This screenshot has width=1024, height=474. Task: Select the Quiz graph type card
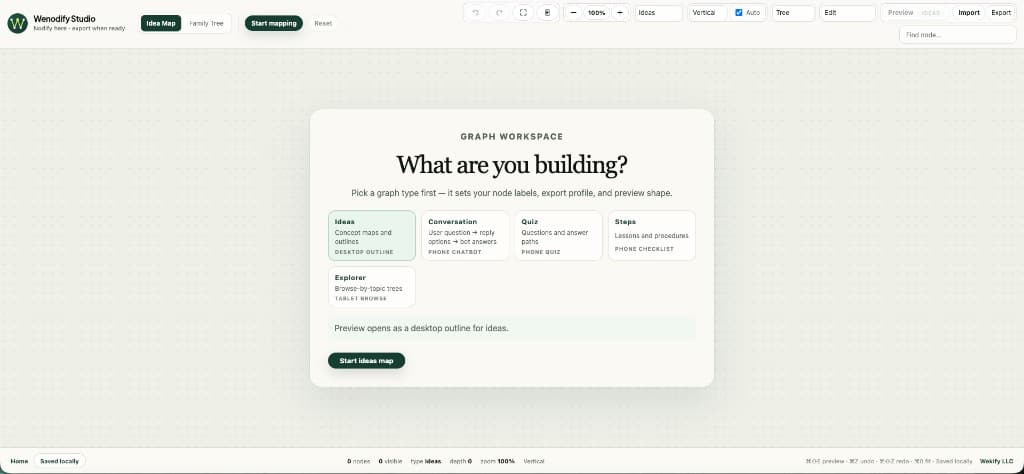(x=558, y=236)
